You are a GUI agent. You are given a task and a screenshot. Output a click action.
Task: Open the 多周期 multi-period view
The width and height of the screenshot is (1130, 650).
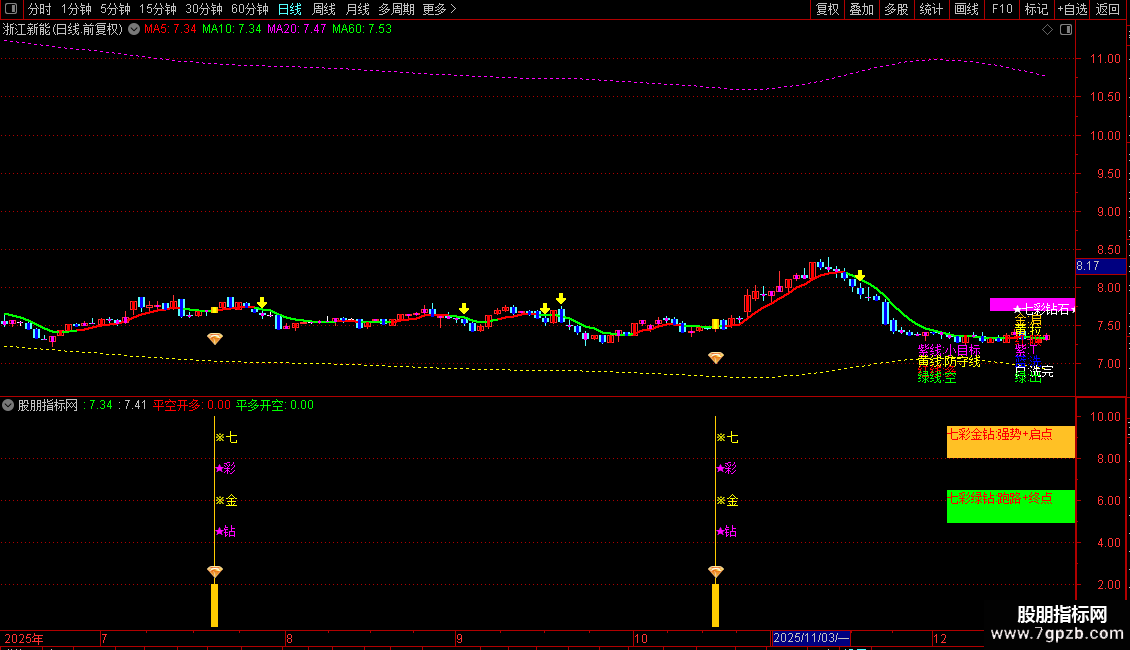396,9
